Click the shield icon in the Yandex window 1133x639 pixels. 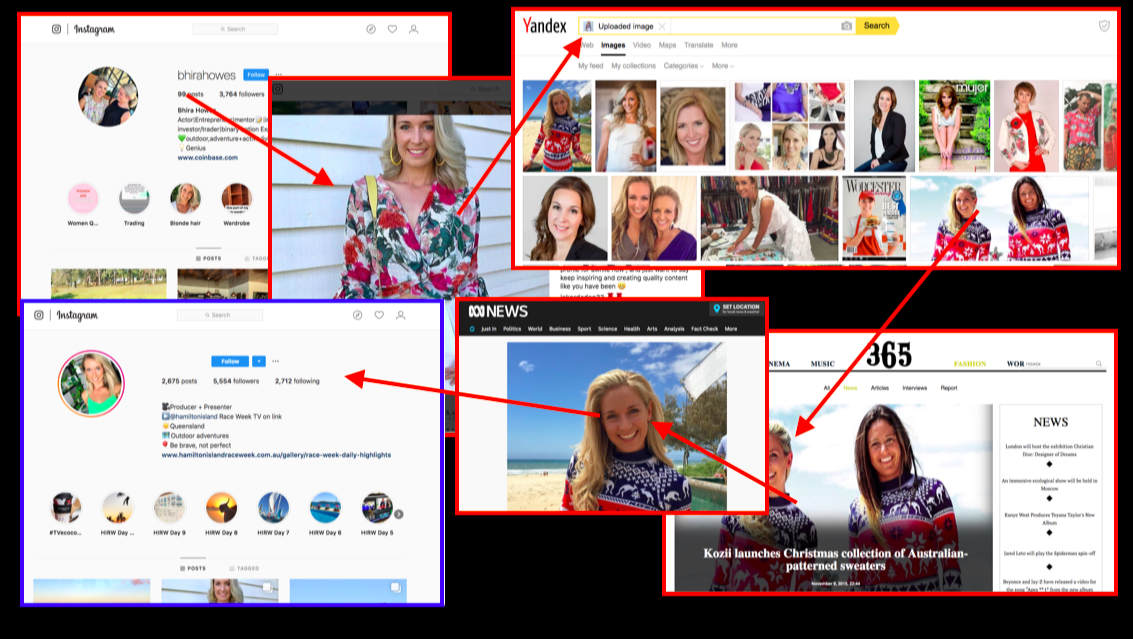1104,26
